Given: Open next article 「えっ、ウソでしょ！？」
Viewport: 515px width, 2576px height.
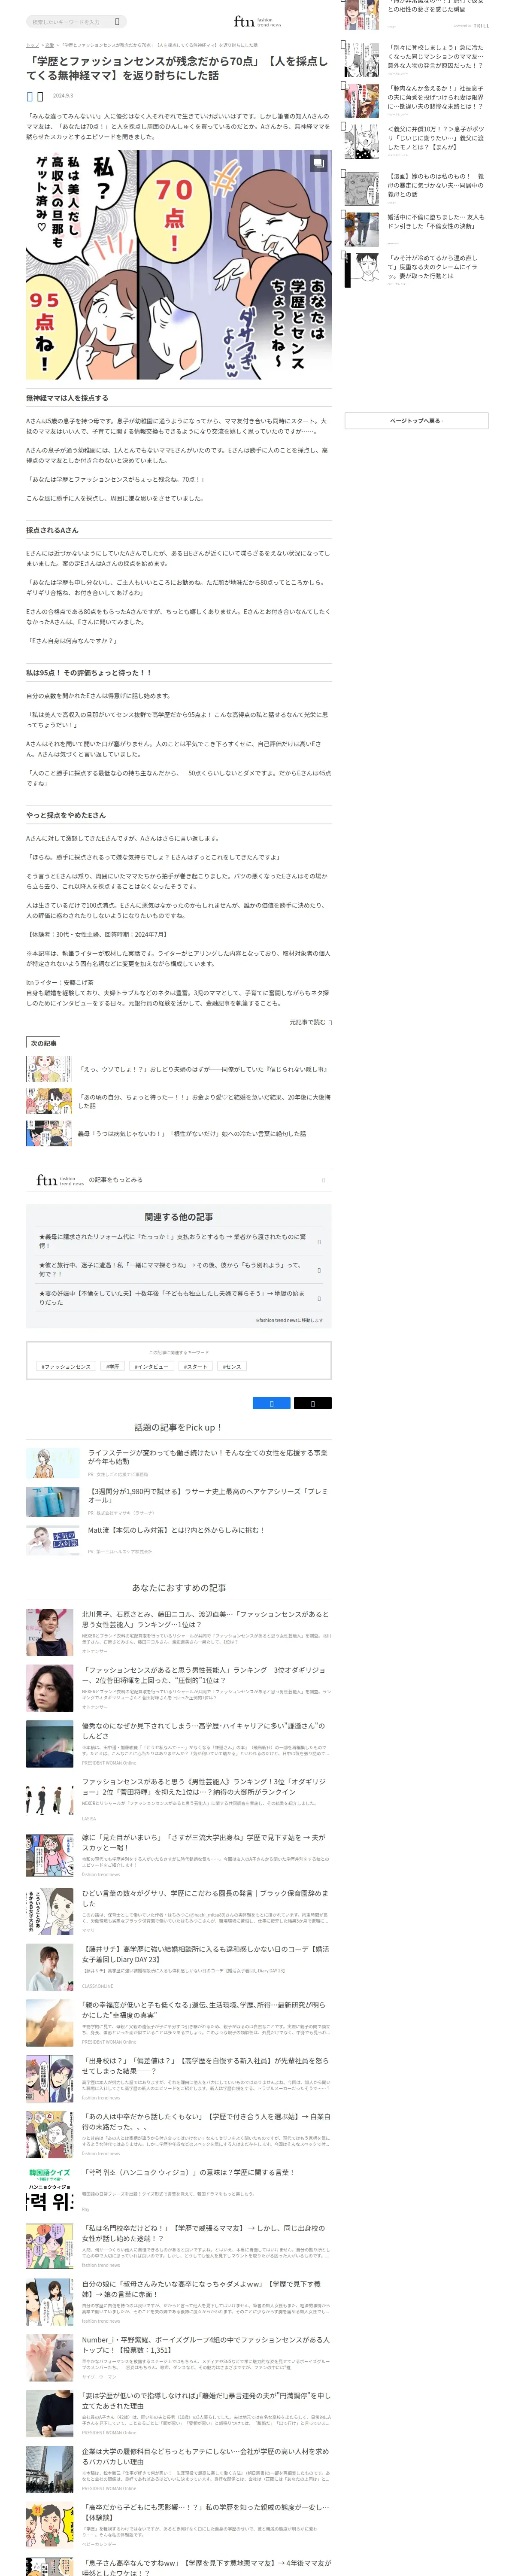Looking at the screenshot, I should click(203, 1069).
